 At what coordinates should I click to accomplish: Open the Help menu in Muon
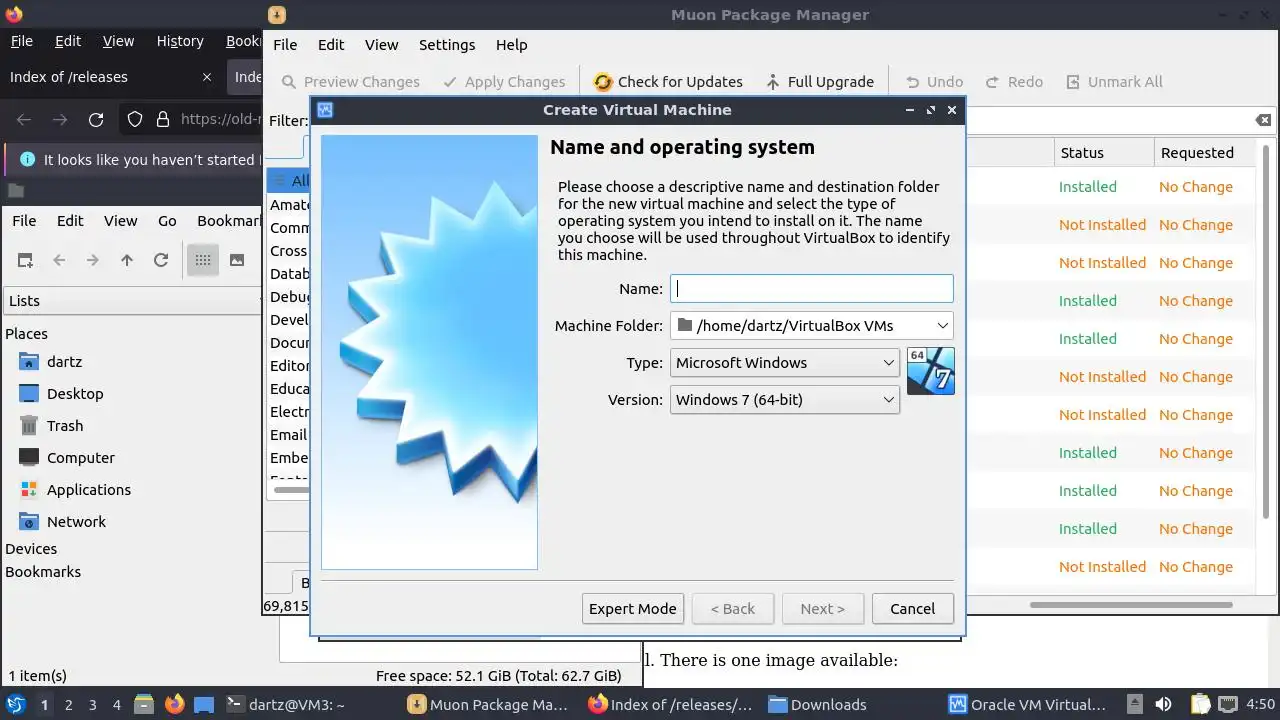(x=511, y=45)
